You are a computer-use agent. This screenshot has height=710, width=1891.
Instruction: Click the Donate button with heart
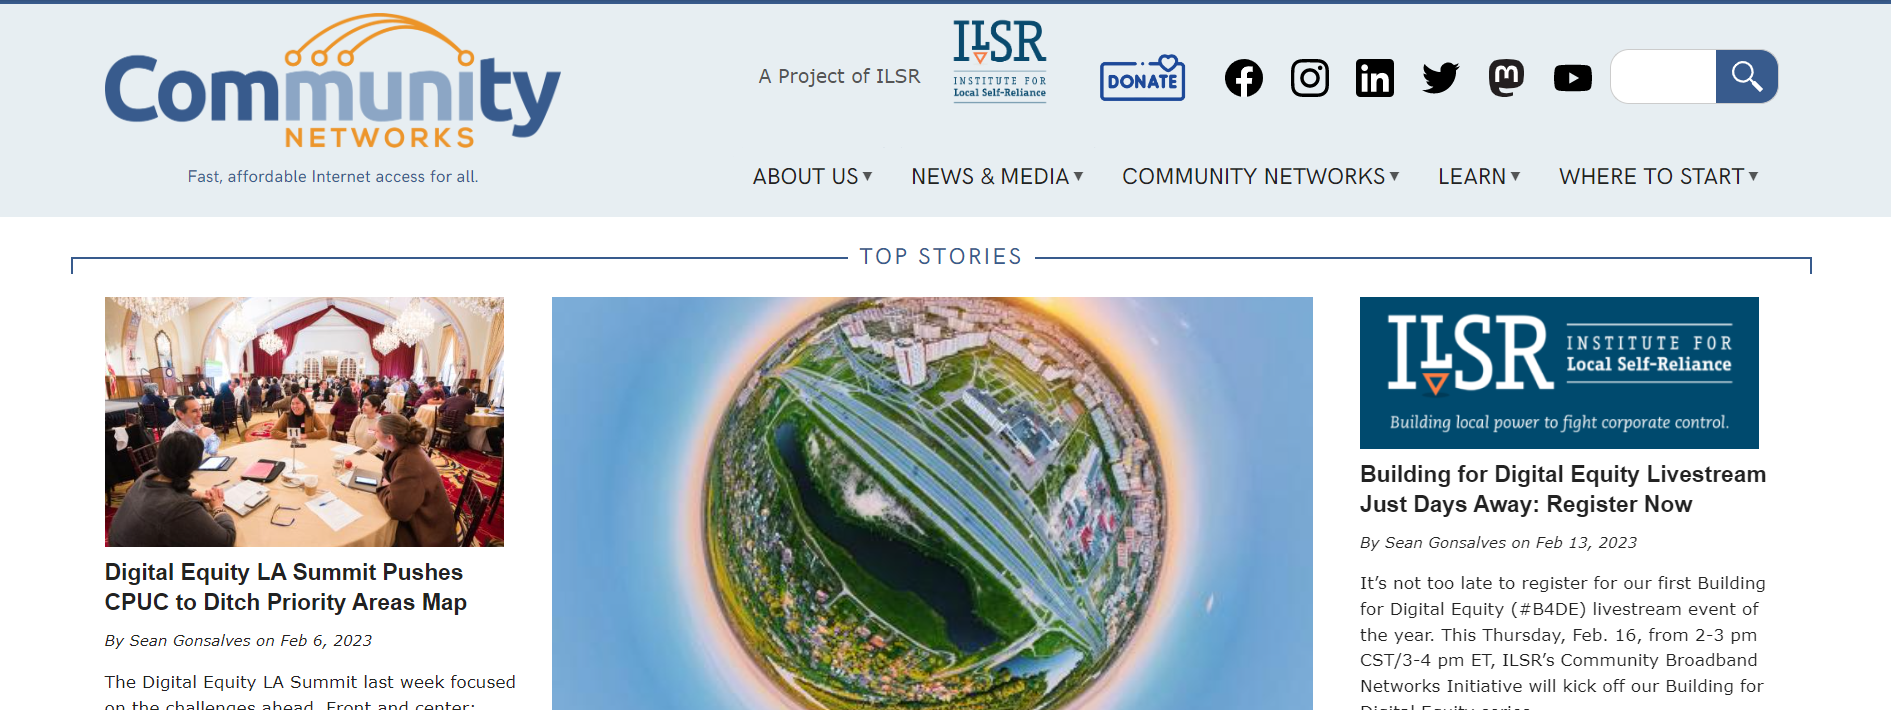pos(1142,78)
